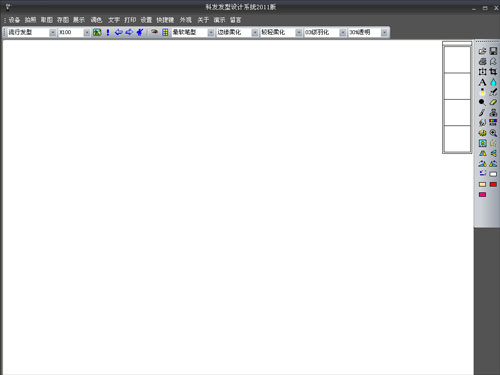Click the magnifier zoom tool icon
500x375 pixels.
(x=493, y=133)
